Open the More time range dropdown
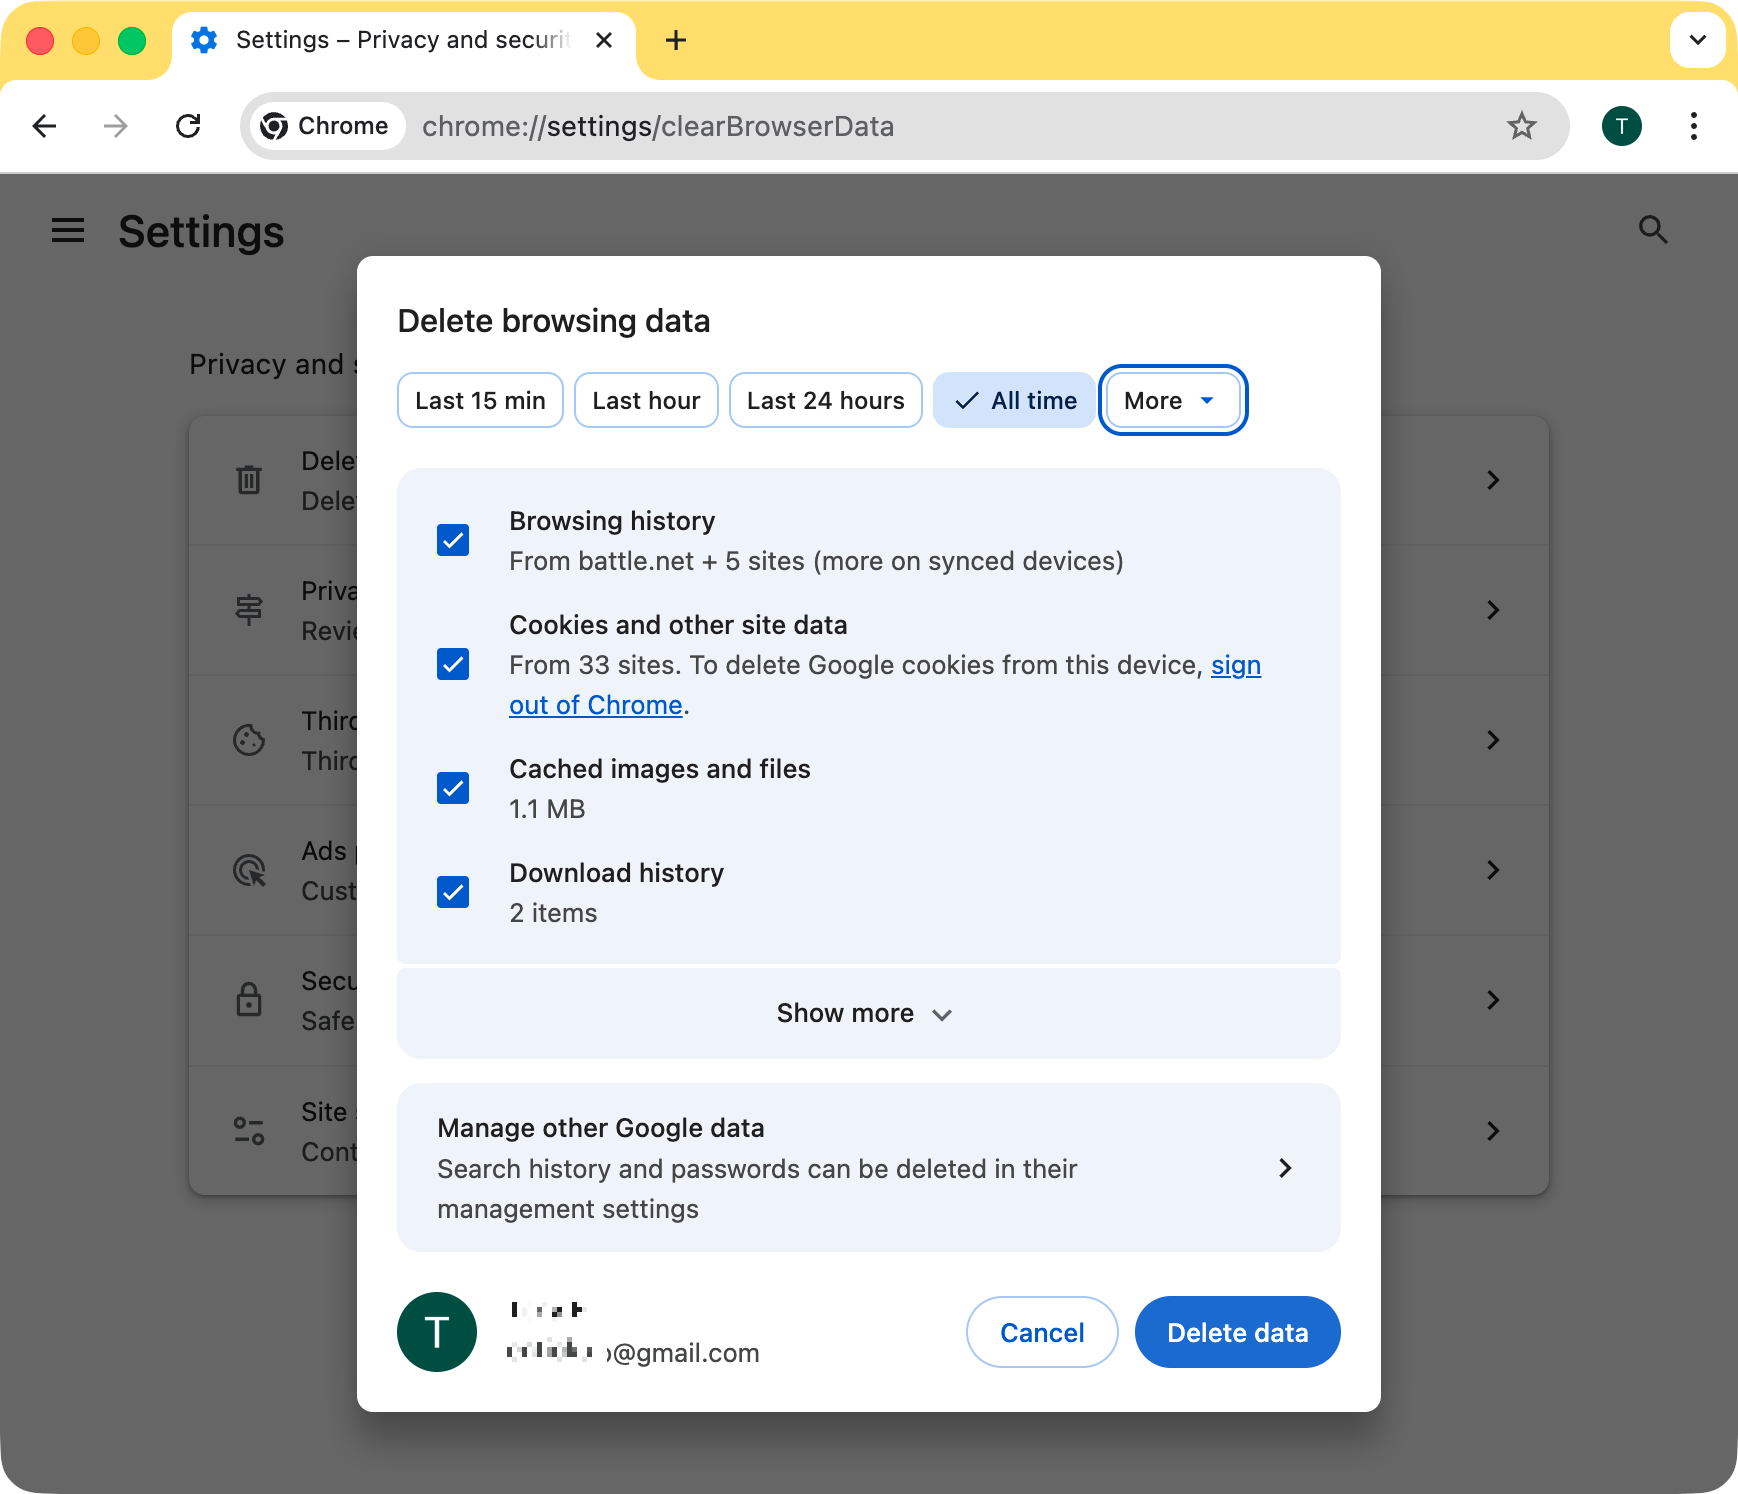The height and width of the screenshot is (1494, 1738). pyautogui.click(x=1172, y=400)
